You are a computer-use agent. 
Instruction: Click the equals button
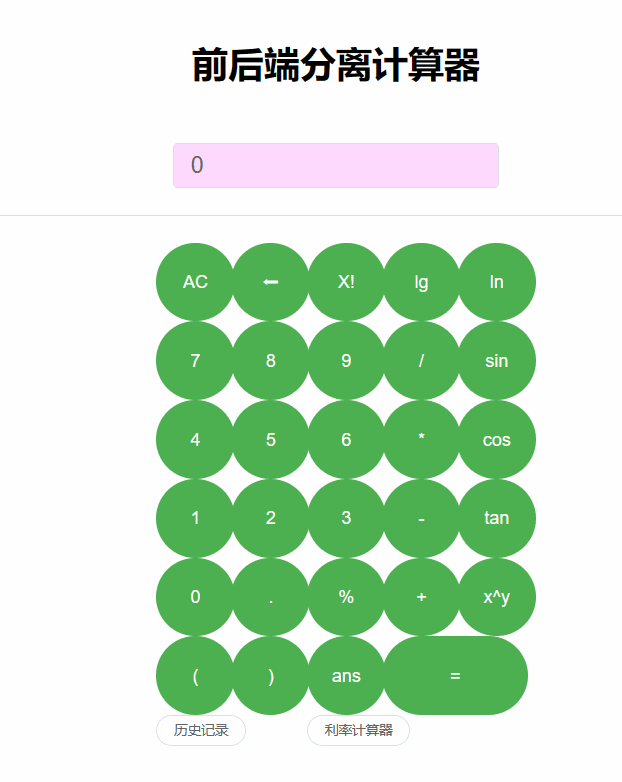[455, 675]
